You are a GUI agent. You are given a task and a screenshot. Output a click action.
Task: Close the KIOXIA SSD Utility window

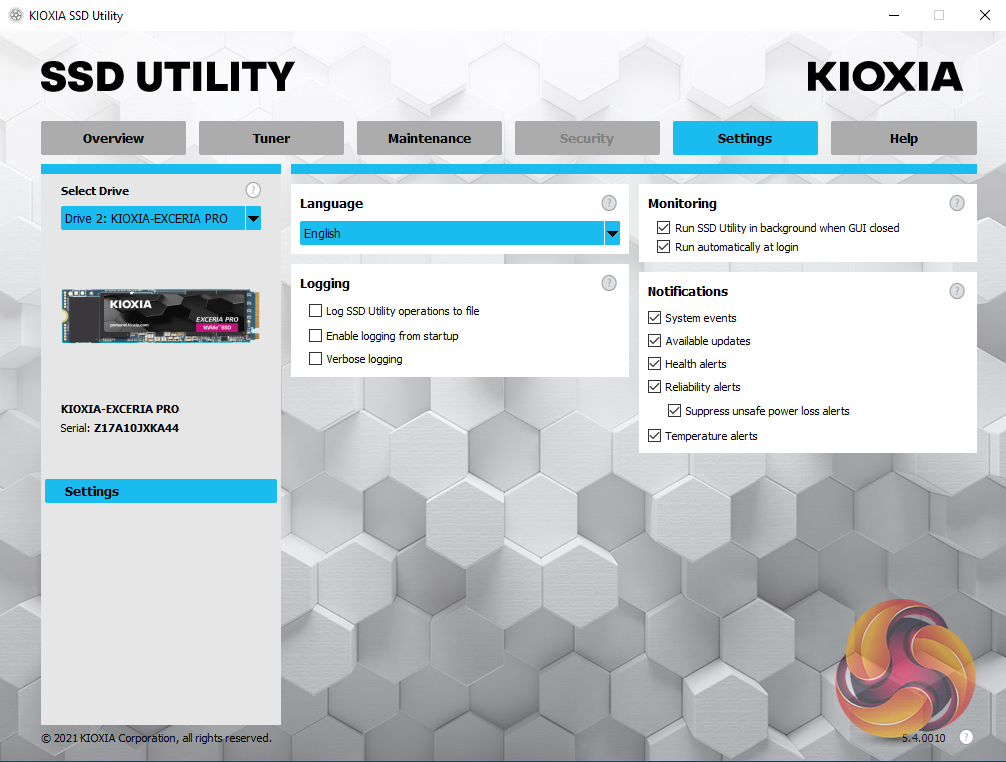click(985, 15)
